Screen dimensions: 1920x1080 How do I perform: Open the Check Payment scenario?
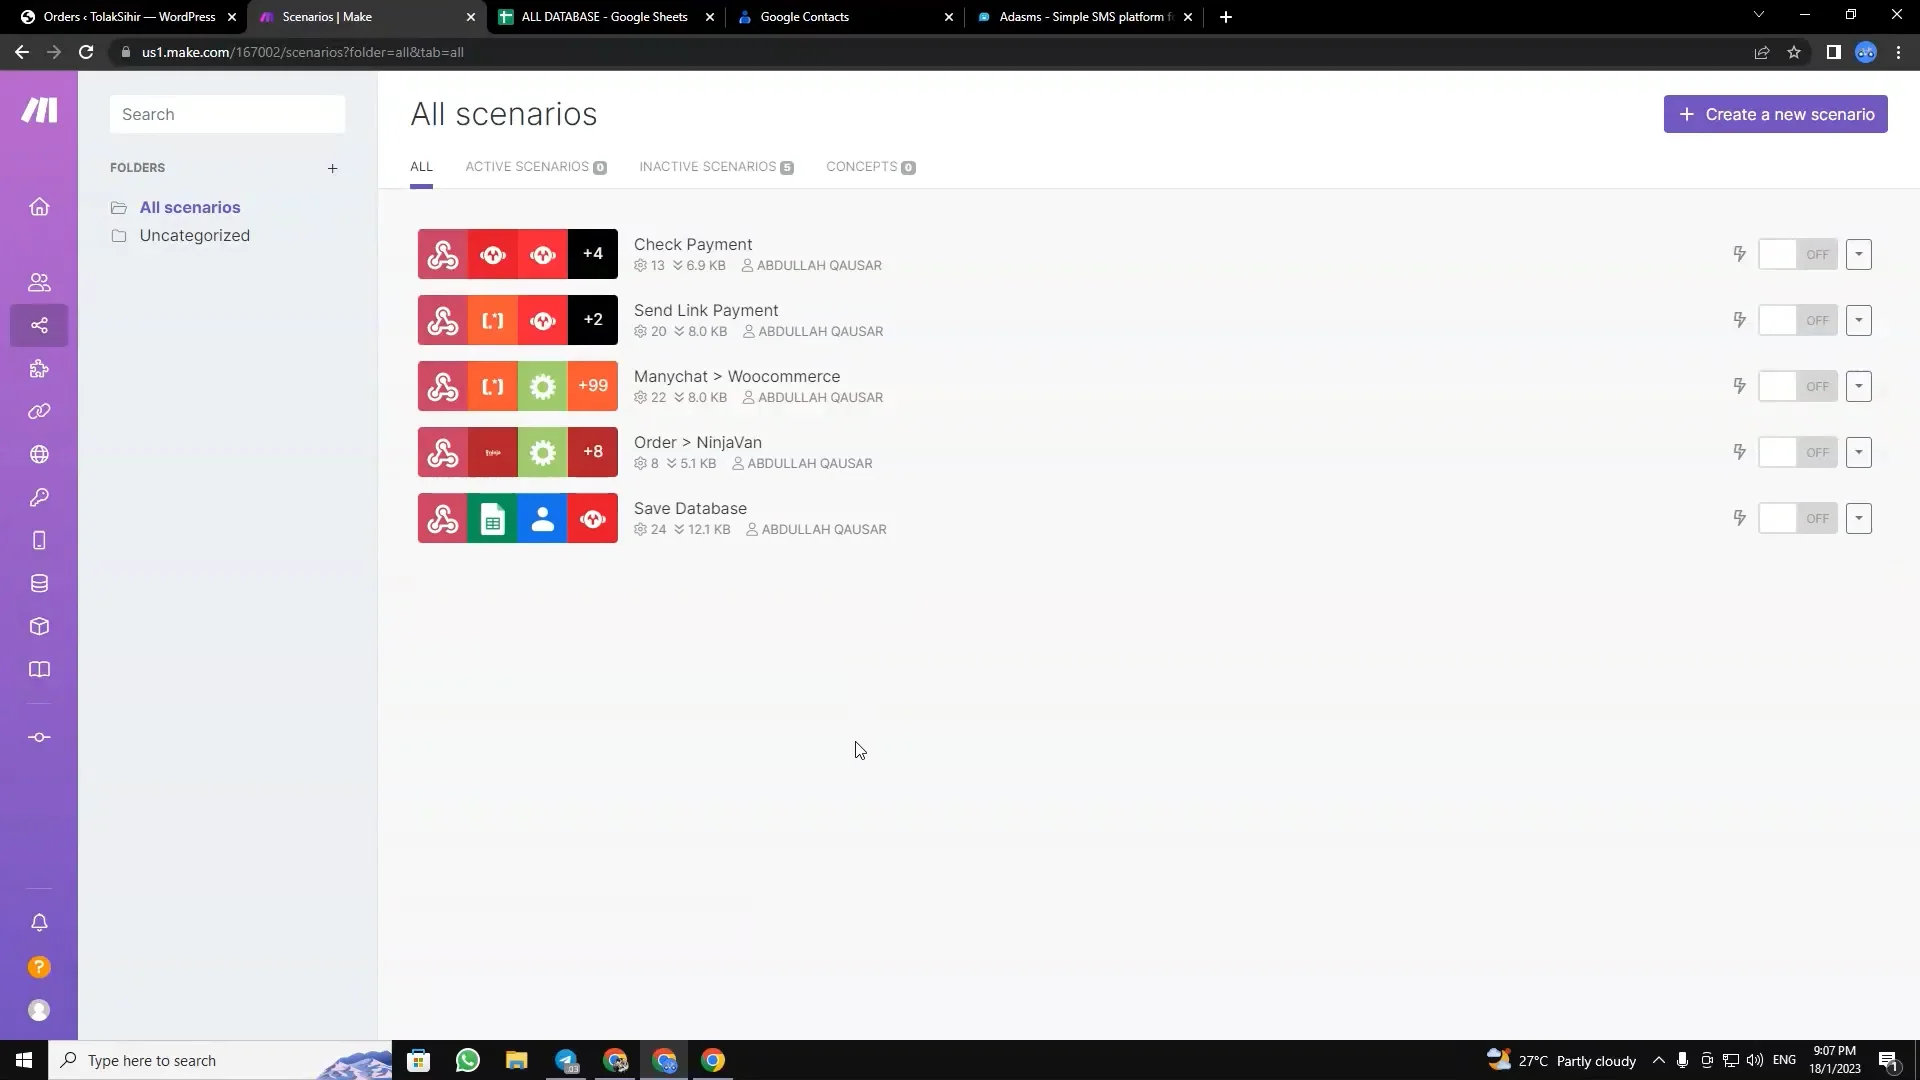pos(693,245)
